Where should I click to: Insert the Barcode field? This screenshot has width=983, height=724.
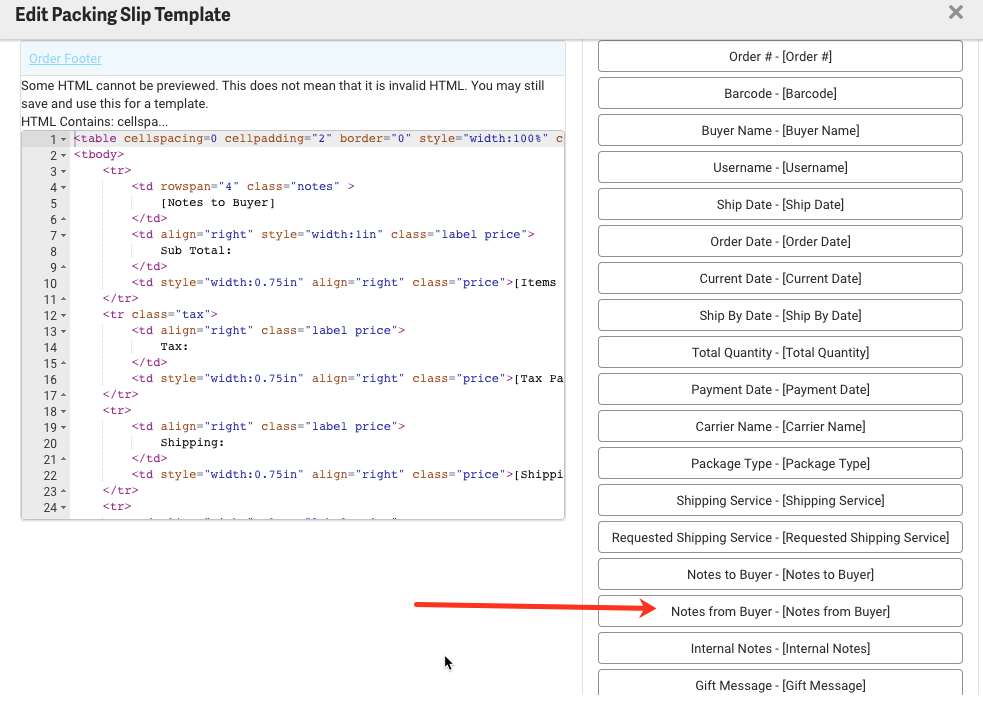click(x=779, y=93)
